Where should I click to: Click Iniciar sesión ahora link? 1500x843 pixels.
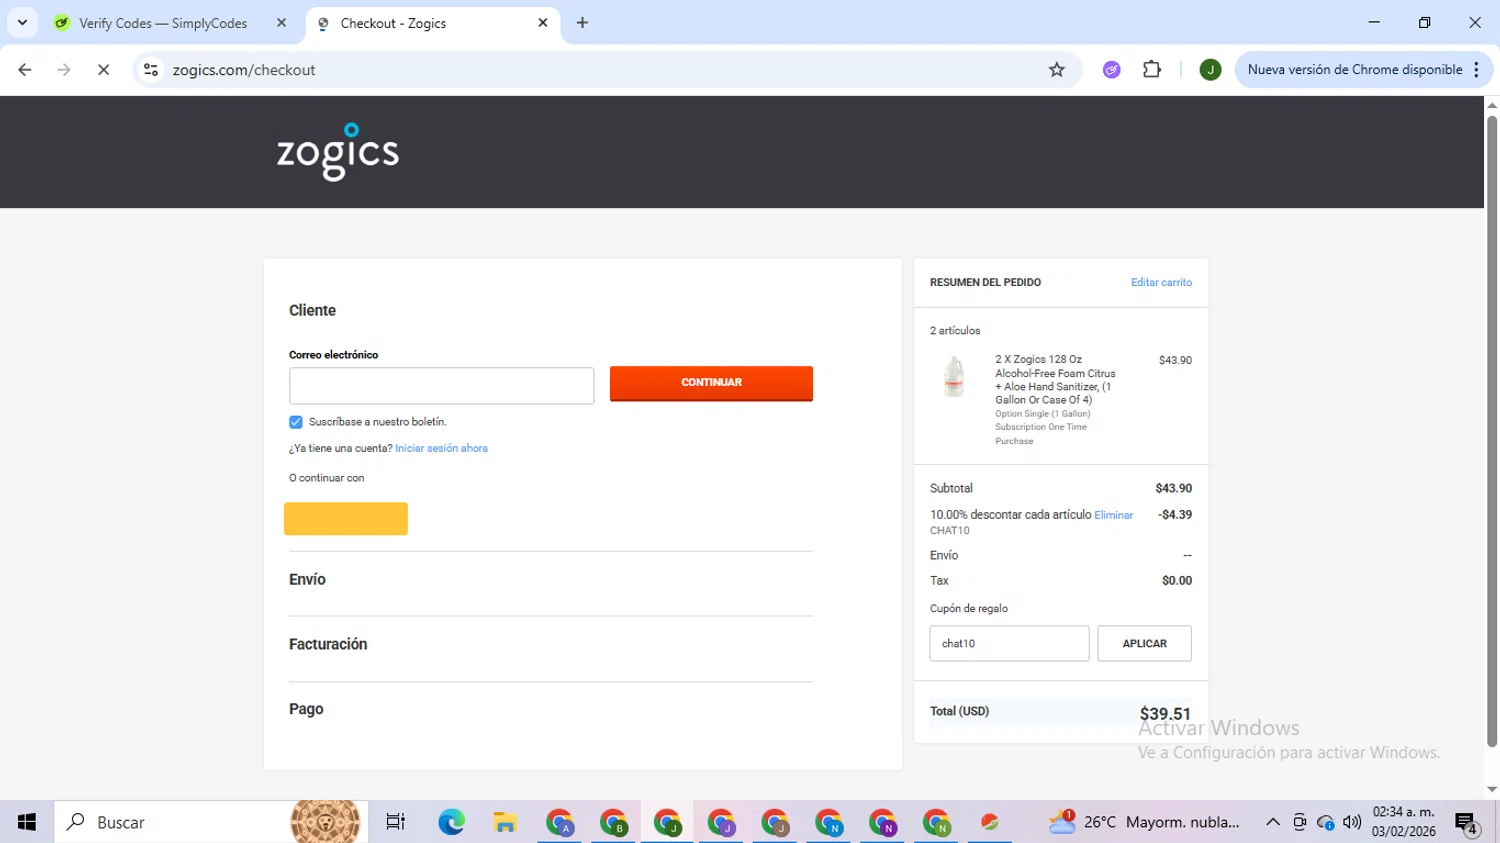click(441, 448)
